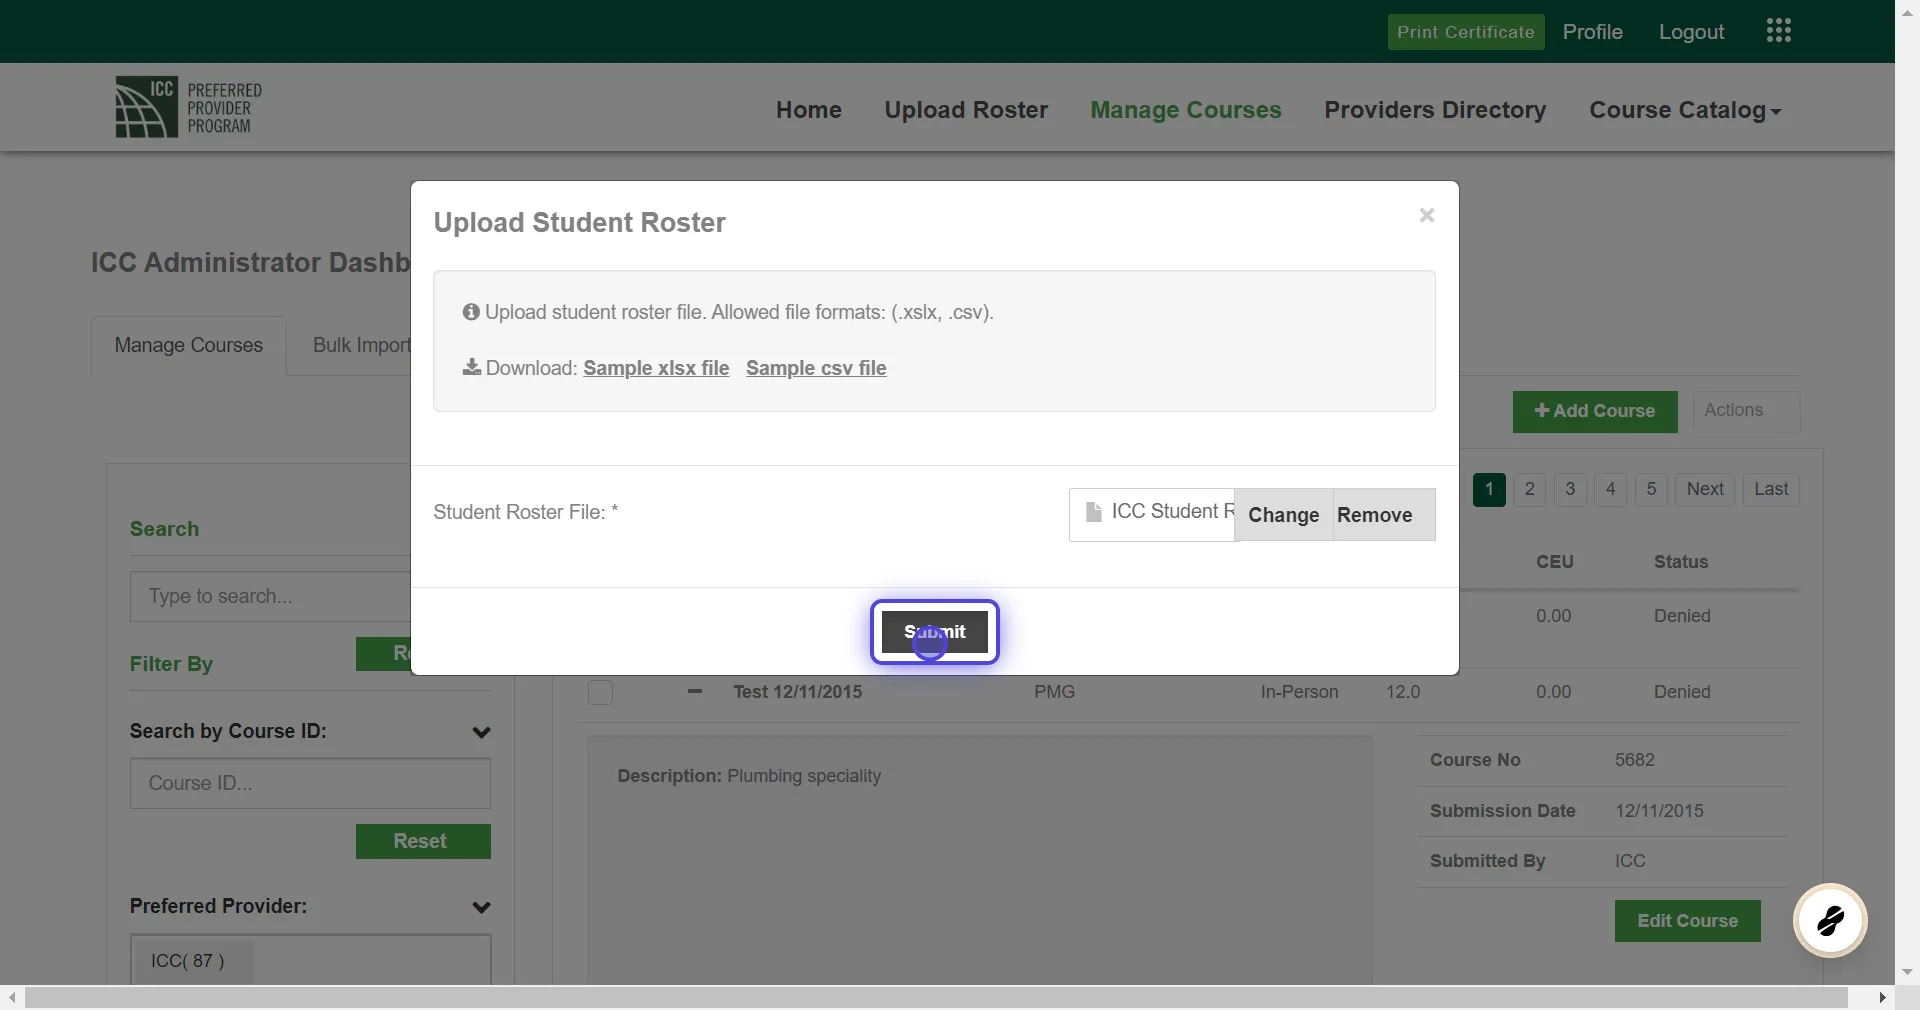The image size is (1920, 1010).
Task: Go to page 5 of results
Action: (x=1651, y=489)
